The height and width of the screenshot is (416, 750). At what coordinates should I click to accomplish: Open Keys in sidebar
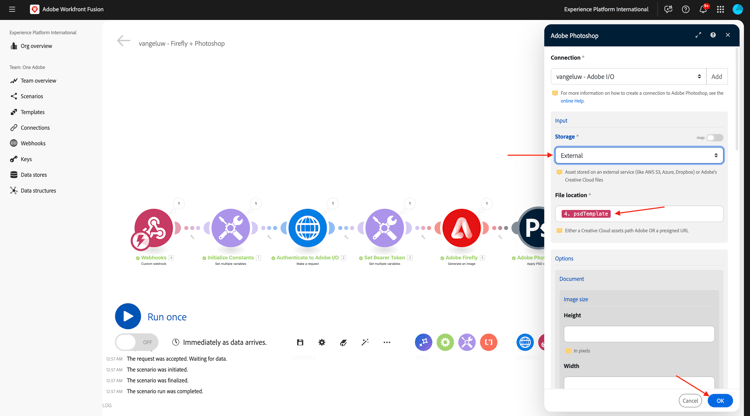pyautogui.click(x=26, y=159)
